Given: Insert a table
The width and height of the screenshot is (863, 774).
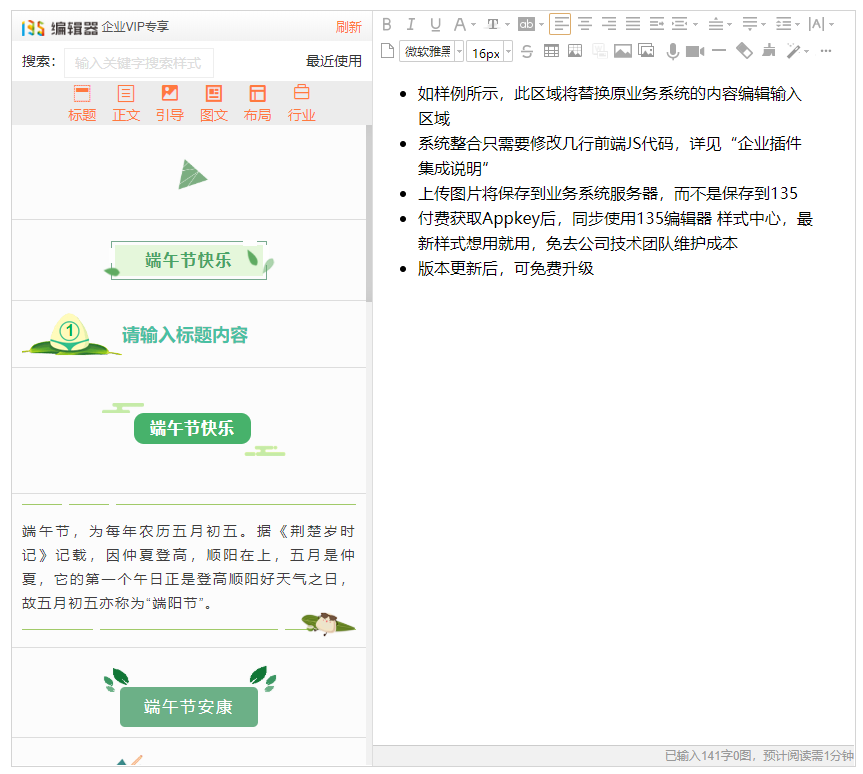Looking at the screenshot, I should tap(551, 51).
